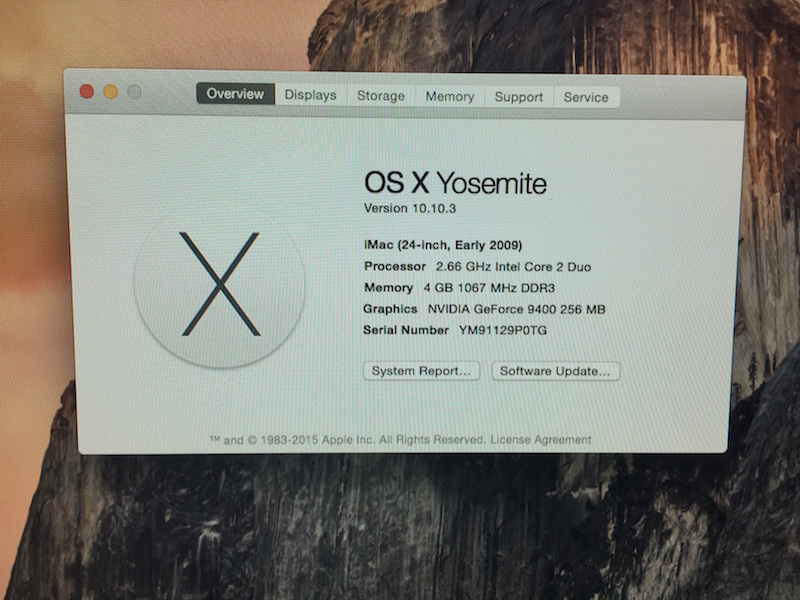Screen dimensions: 800x600
Task: Click the Serial Number label
Action: (x=406, y=330)
